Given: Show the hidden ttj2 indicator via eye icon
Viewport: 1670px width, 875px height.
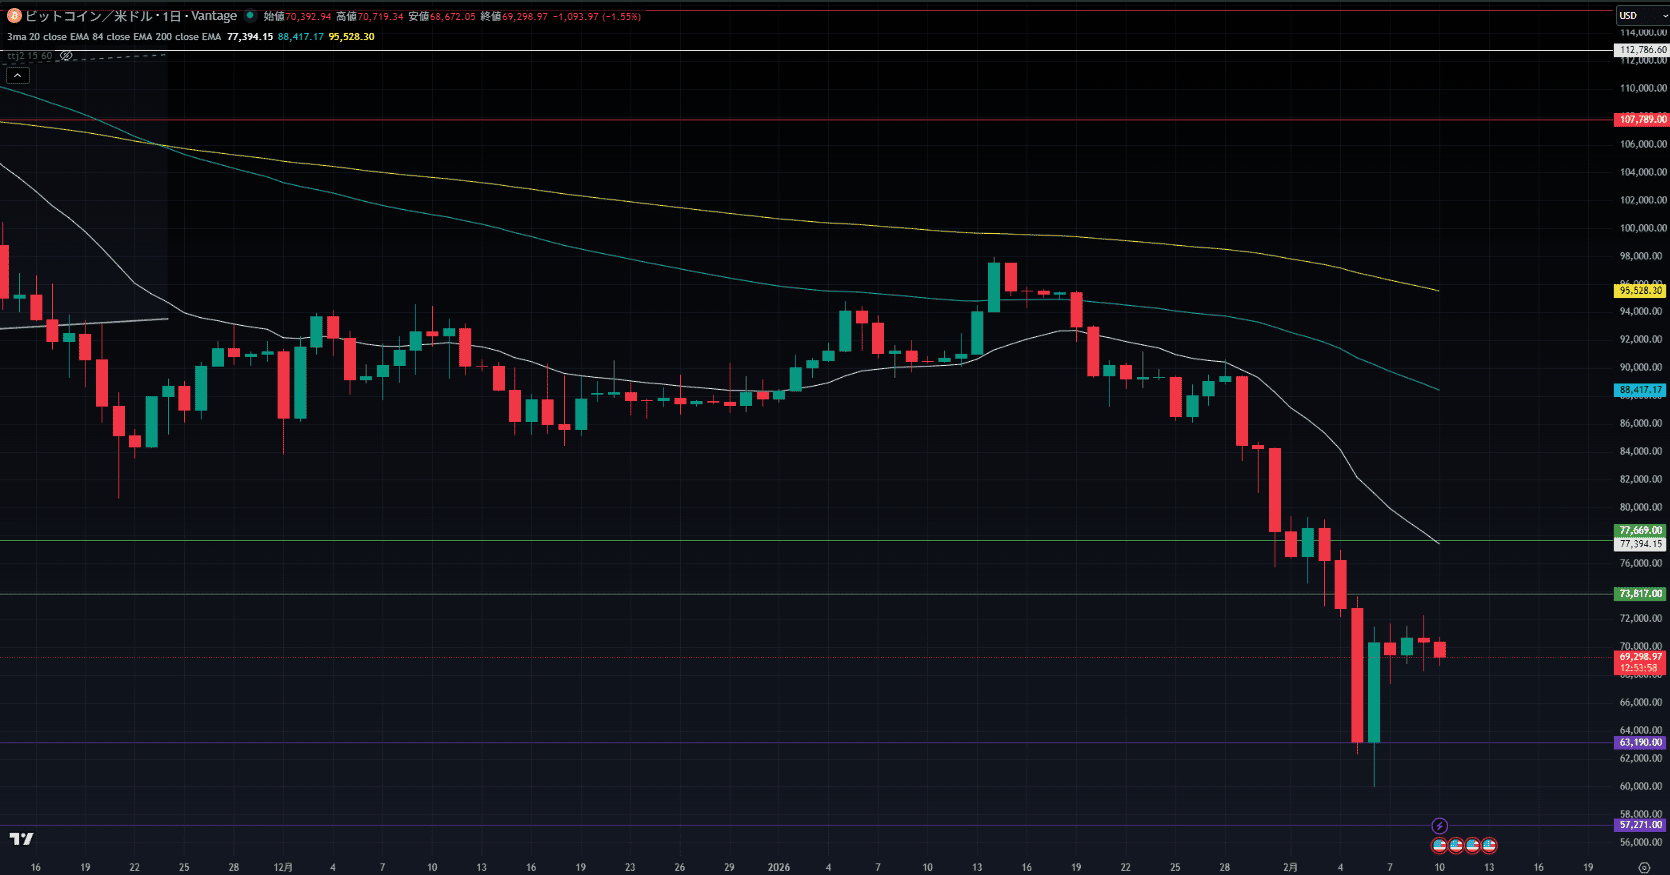Looking at the screenshot, I should (66, 56).
